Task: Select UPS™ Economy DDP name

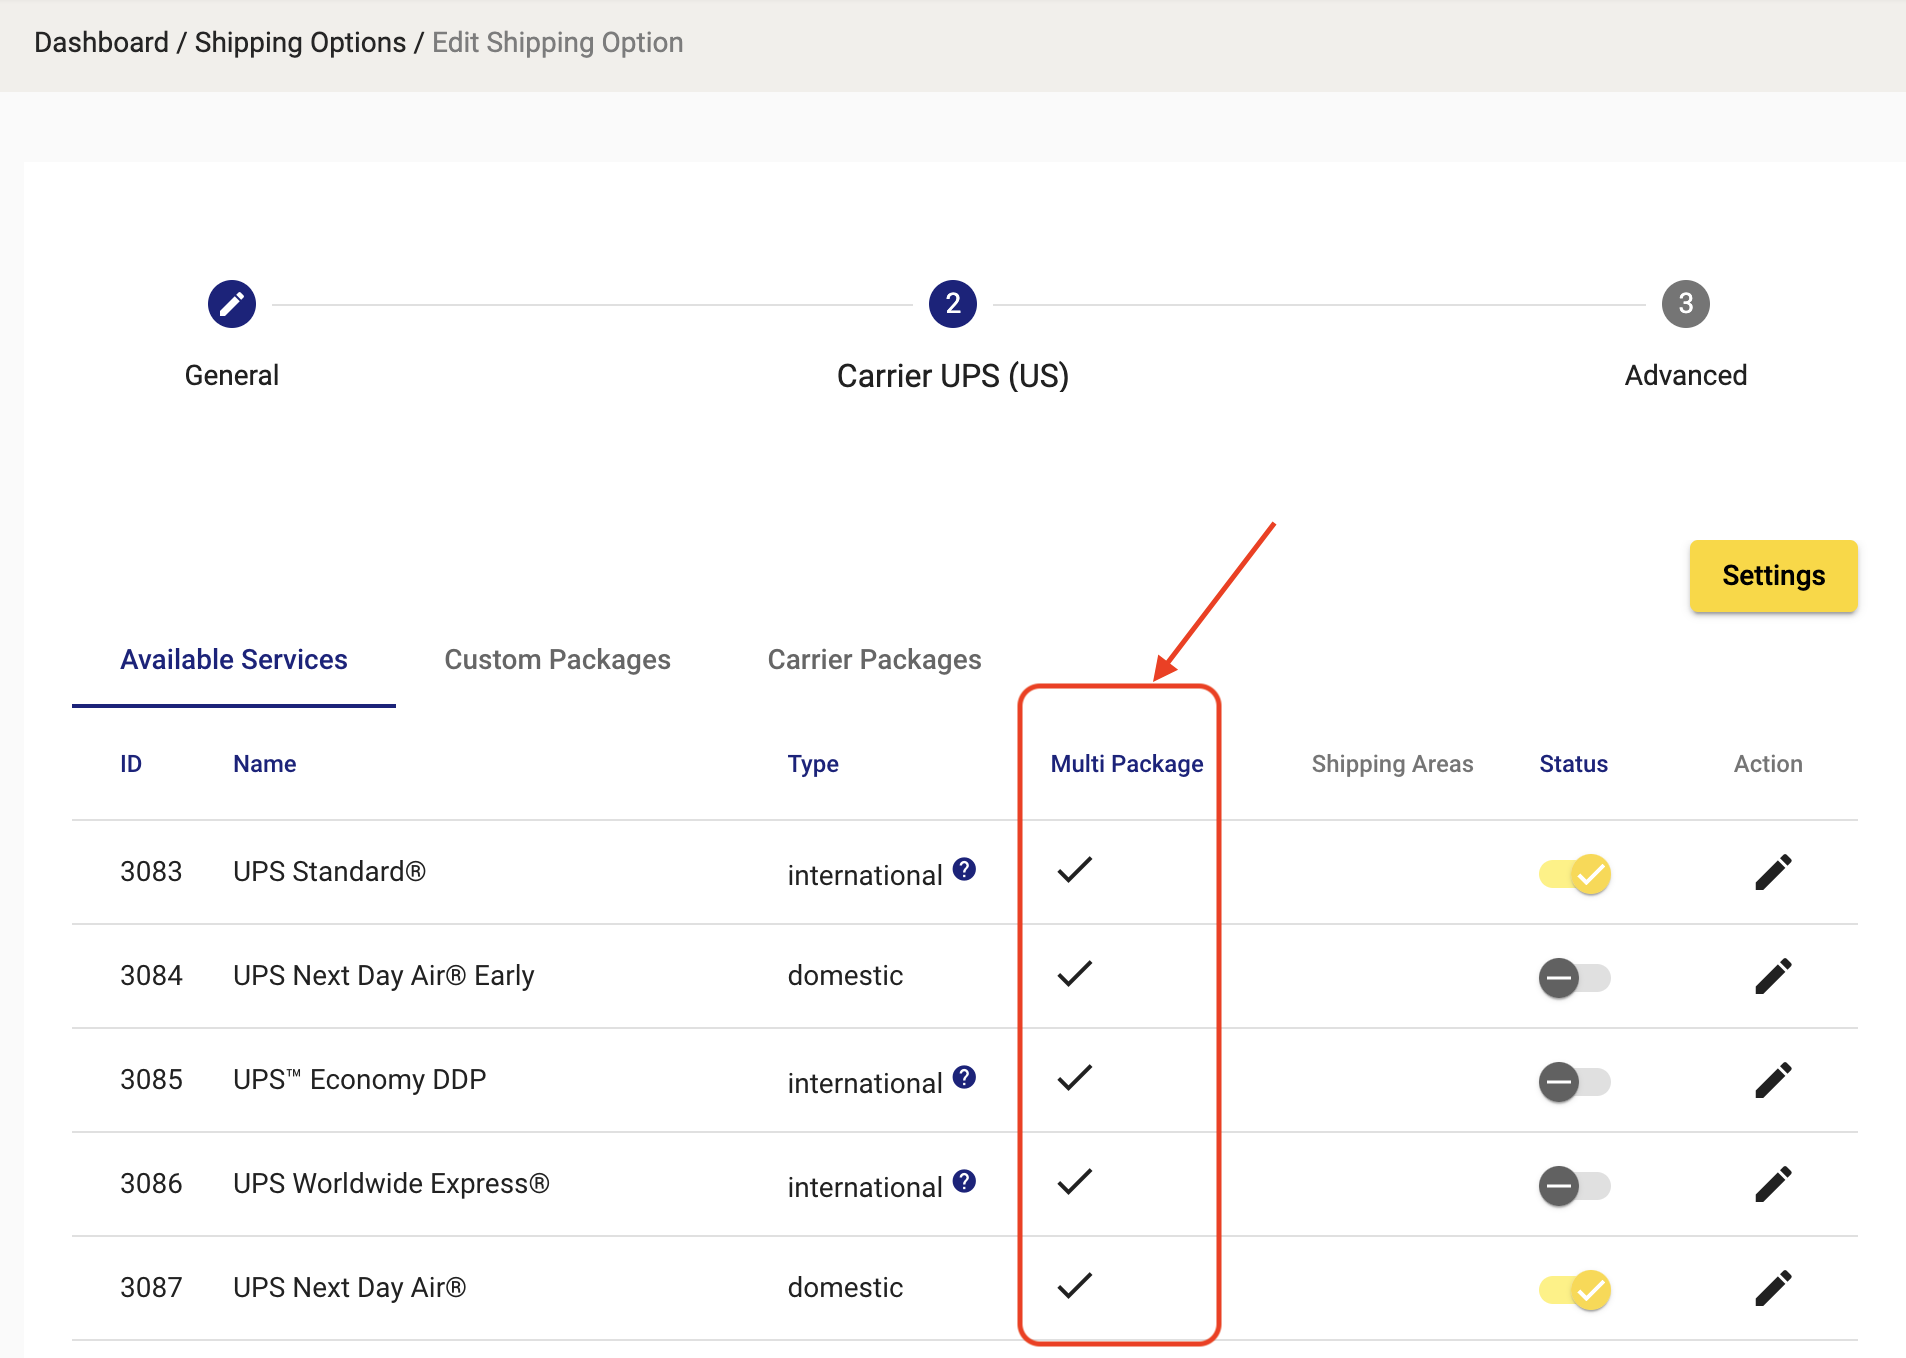Action: pos(359,1080)
